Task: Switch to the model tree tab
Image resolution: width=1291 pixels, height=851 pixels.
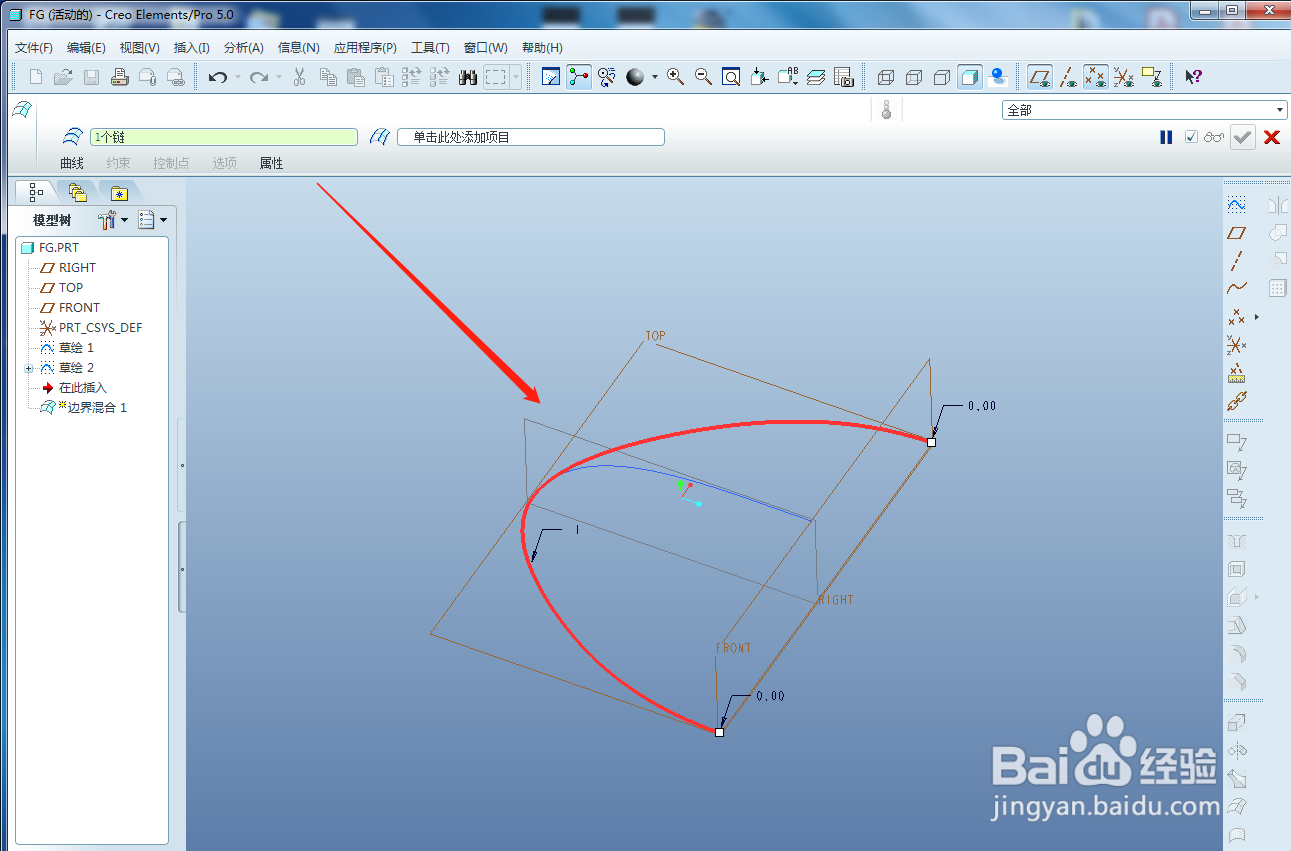Action: pos(35,192)
